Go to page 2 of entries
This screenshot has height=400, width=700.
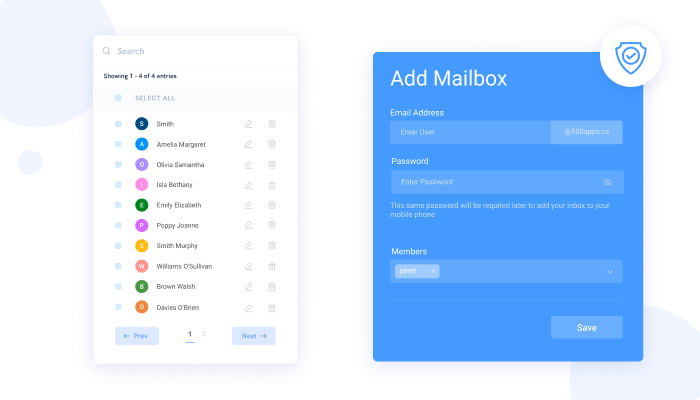coord(204,334)
